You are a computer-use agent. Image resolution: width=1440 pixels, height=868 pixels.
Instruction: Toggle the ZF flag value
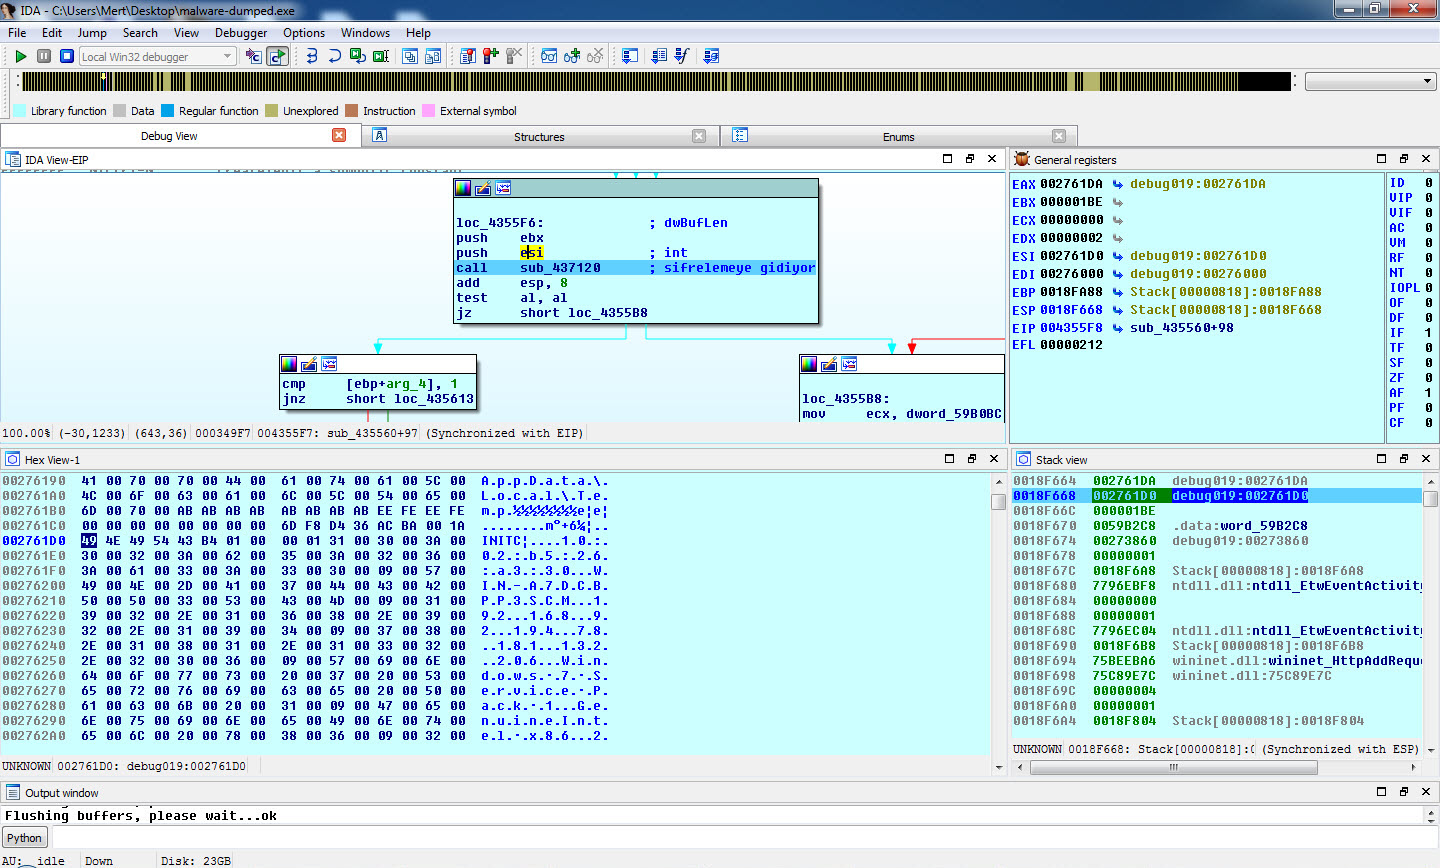click(1428, 378)
